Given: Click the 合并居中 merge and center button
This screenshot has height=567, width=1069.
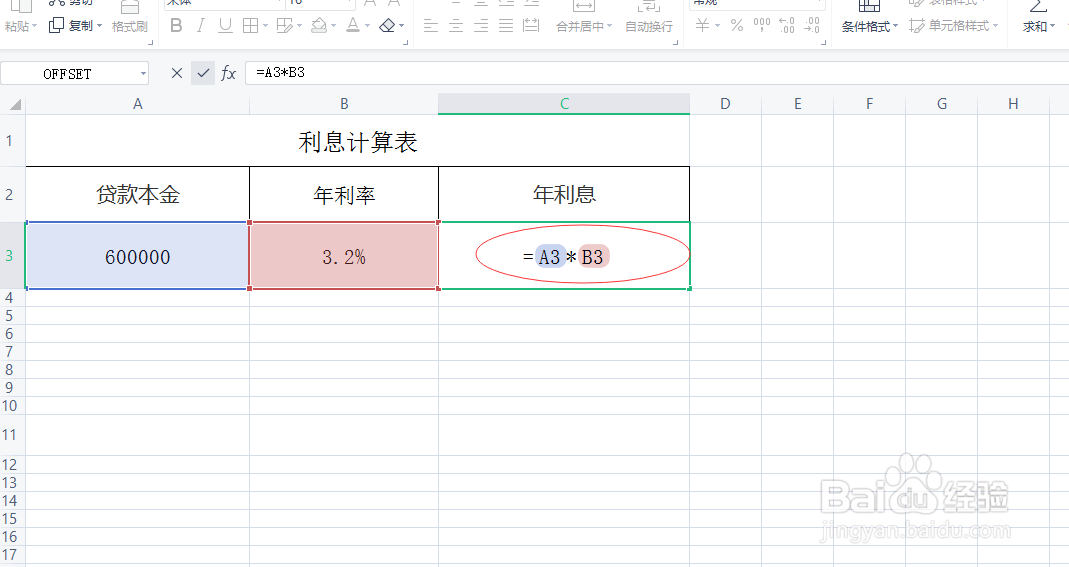Looking at the screenshot, I should click(x=580, y=27).
